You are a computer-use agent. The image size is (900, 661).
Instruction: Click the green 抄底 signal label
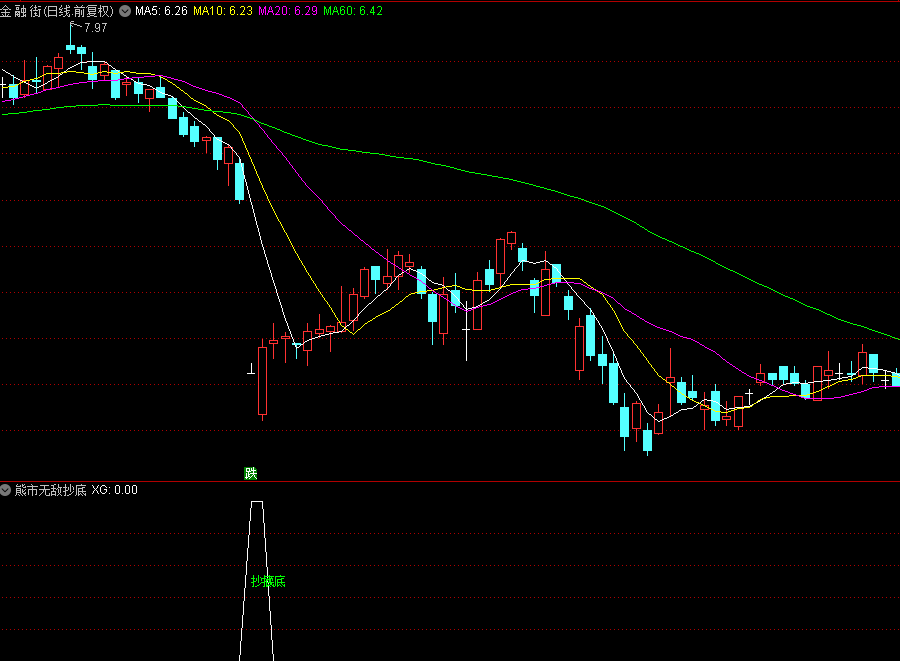pos(268,582)
